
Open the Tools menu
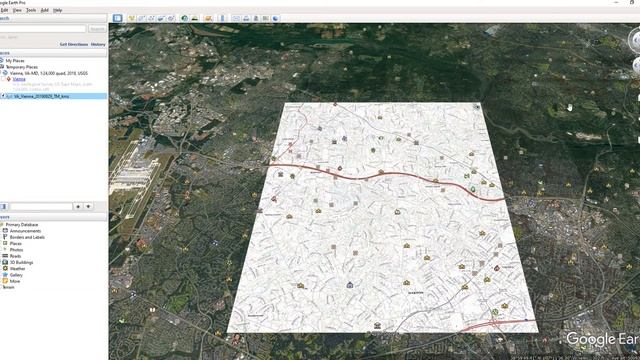[x=31, y=10]
